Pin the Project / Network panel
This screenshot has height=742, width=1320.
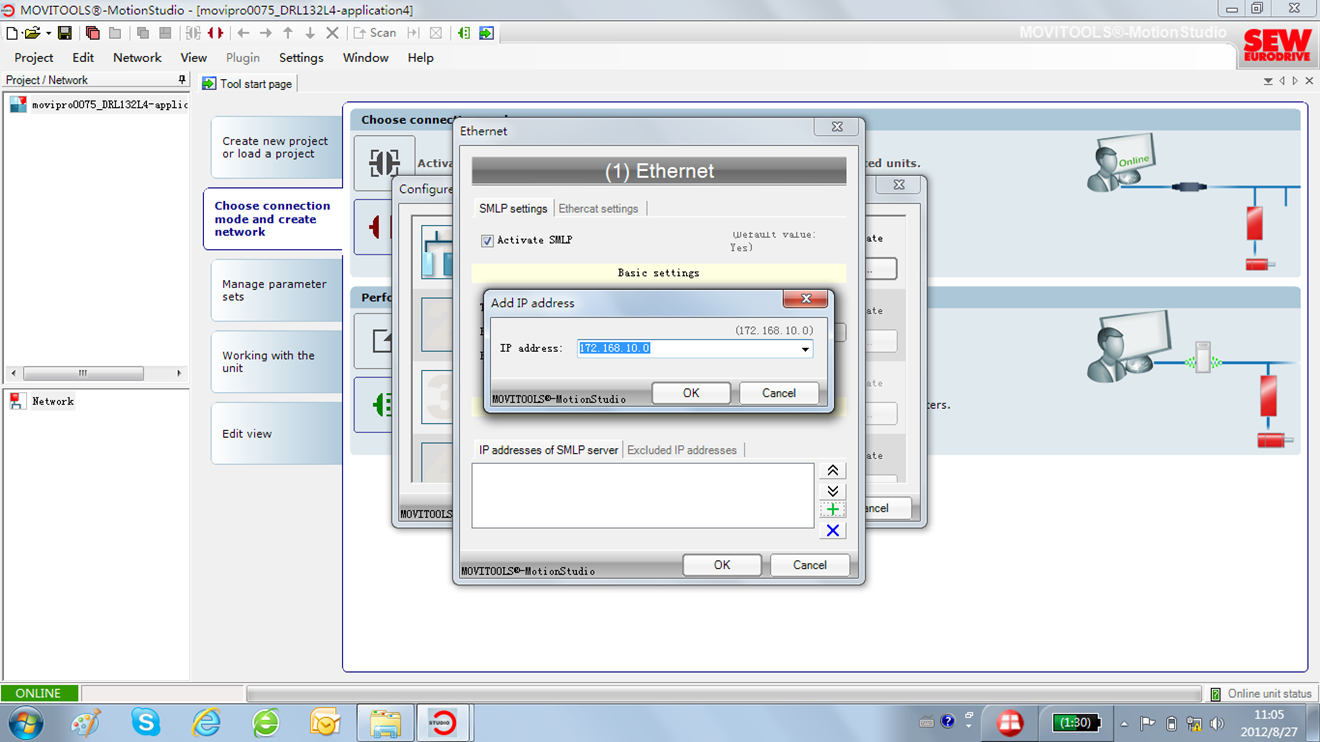coord(181,80)
